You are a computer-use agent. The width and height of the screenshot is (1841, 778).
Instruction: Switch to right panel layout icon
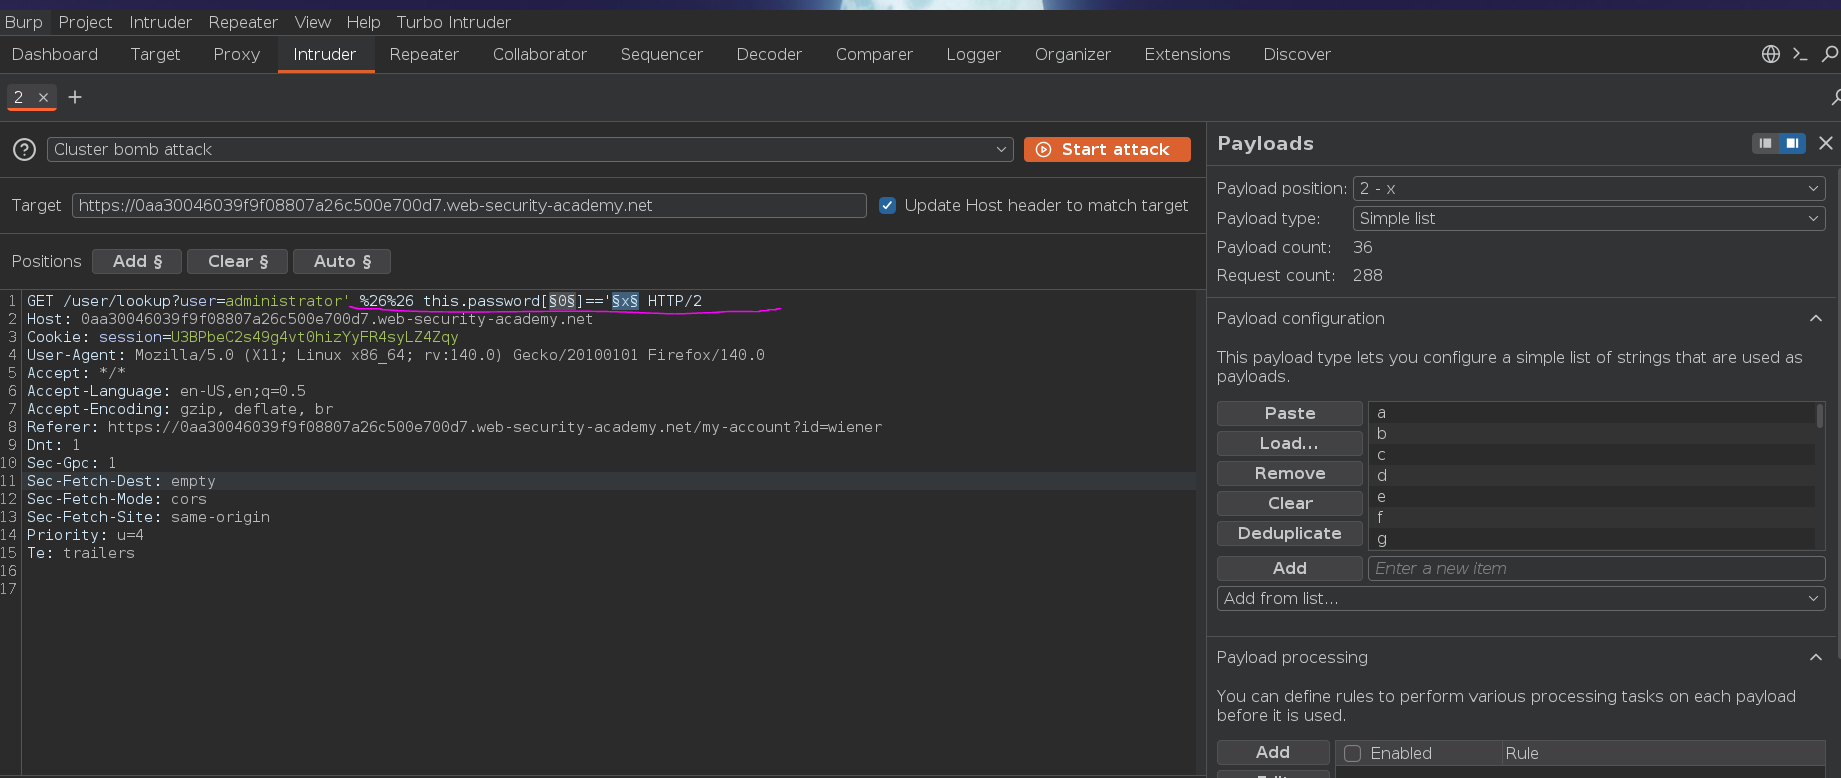tap(1792, 143)
